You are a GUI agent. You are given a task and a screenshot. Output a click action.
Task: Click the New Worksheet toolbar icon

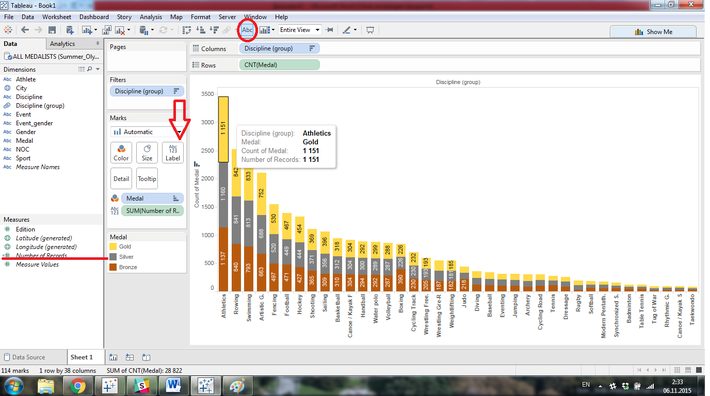coord(86,30)
